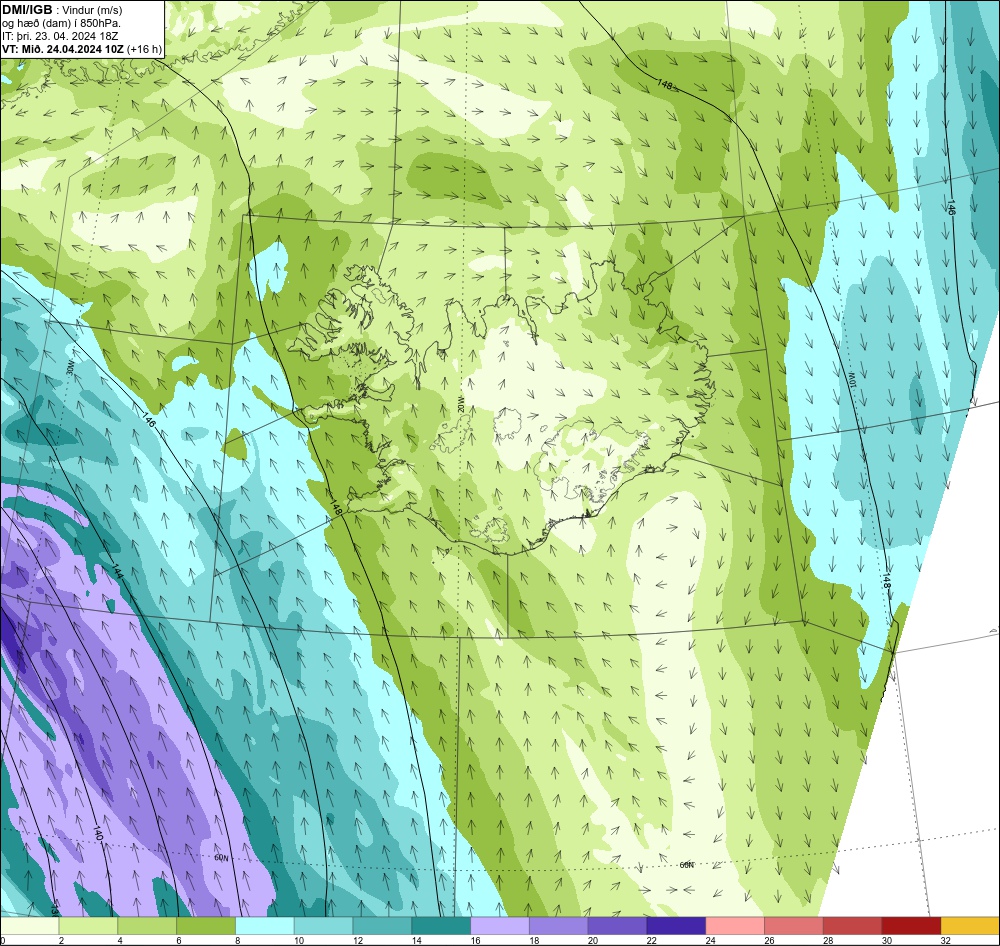Screen dimensions: 1000x946
Task: Click the 148 contour label north of Iceland
Action: (665, 84)
